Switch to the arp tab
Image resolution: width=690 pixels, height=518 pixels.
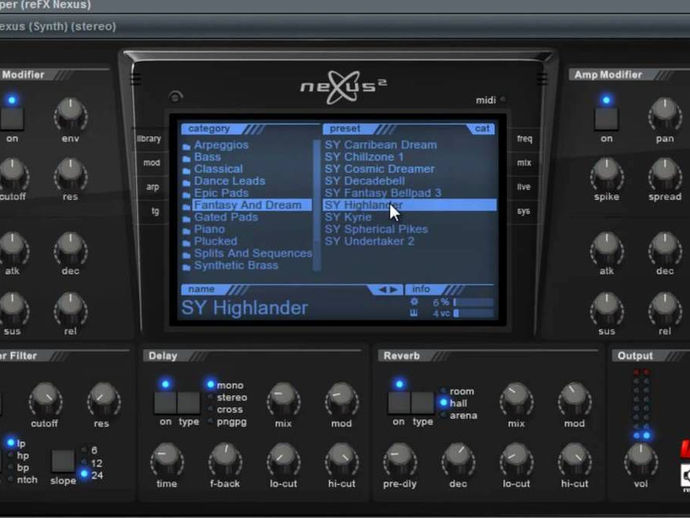tap(152, 187)
